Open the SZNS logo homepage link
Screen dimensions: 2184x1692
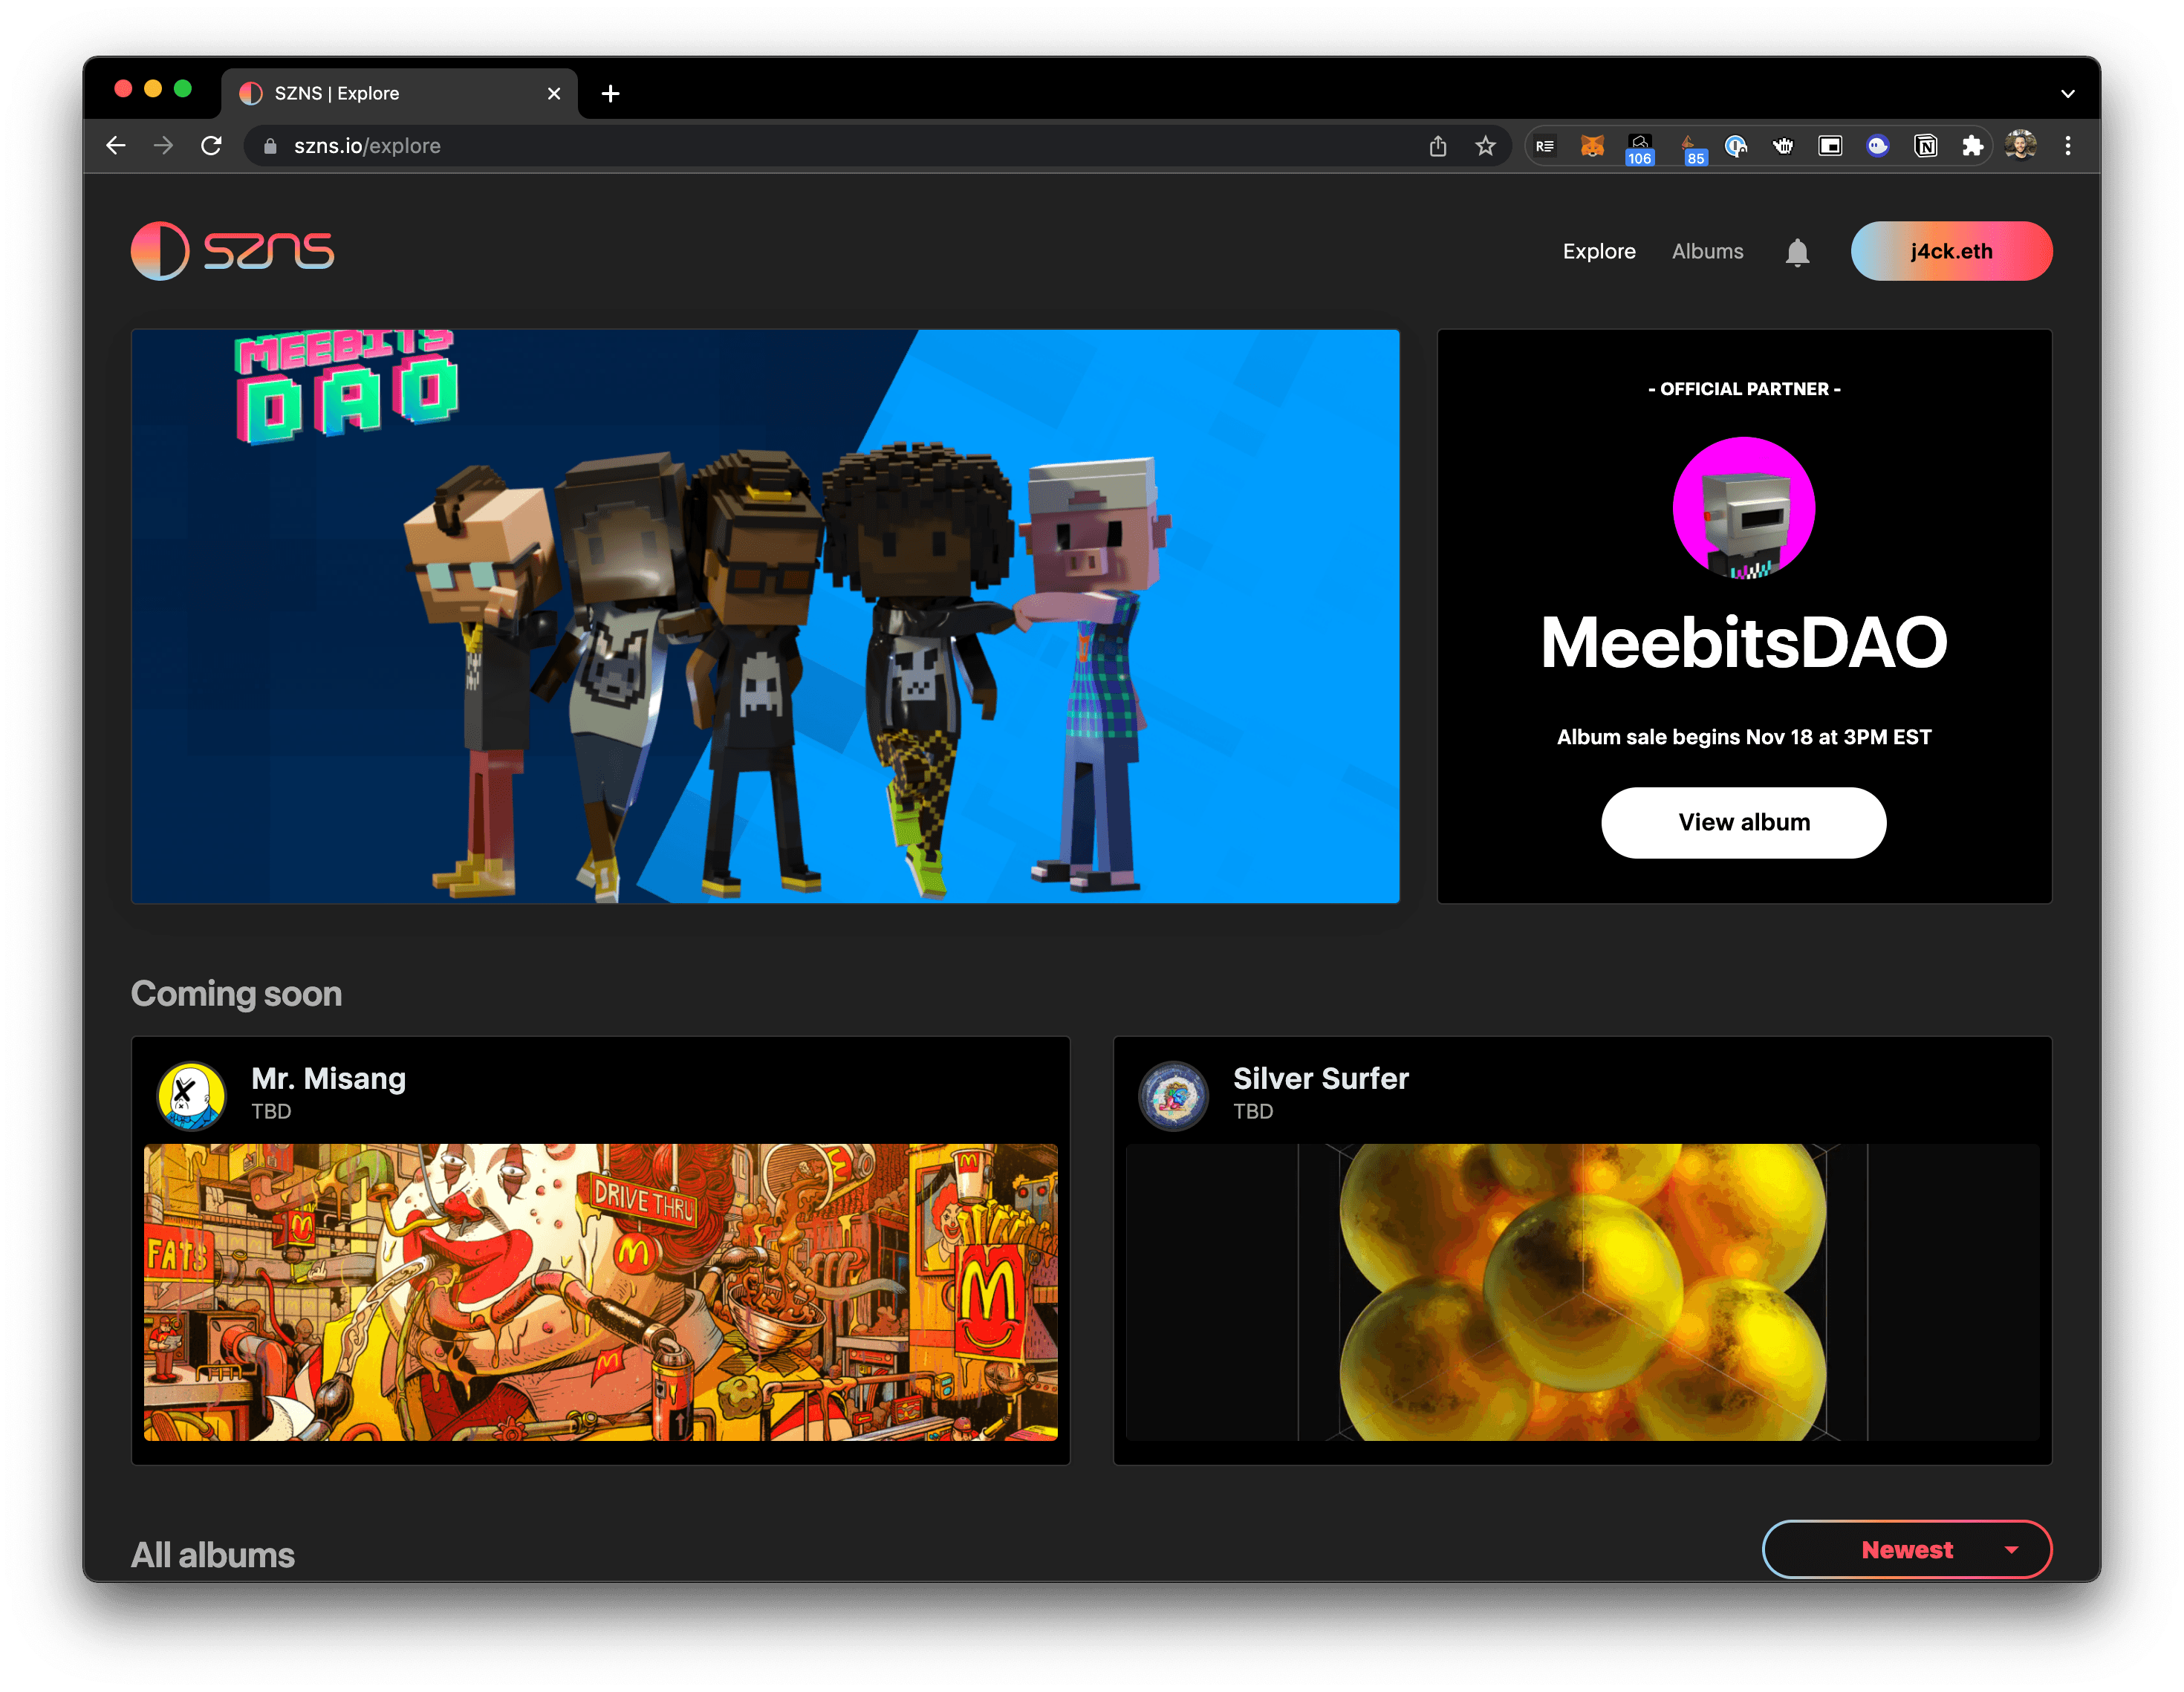[x=232, y=251]
